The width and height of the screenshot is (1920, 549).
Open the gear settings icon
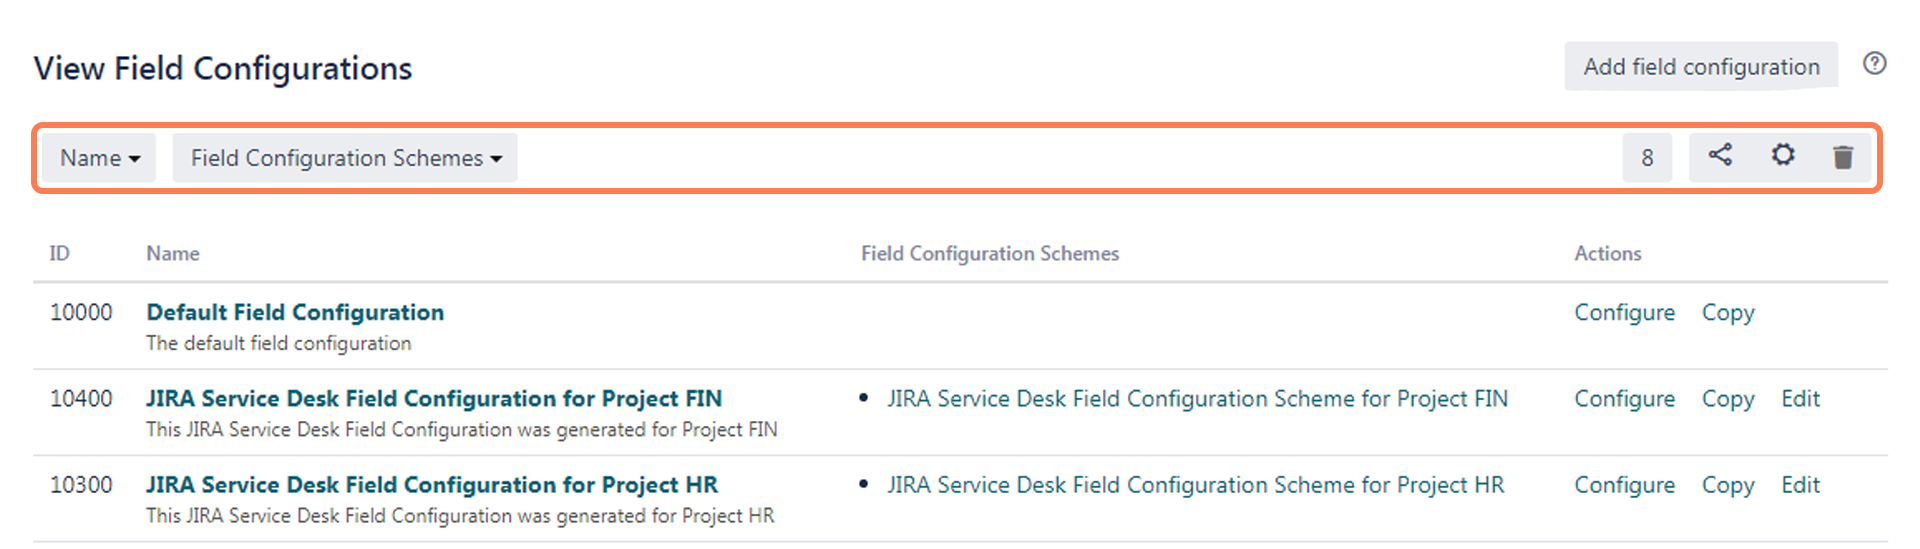click(x=1783, y=156)
